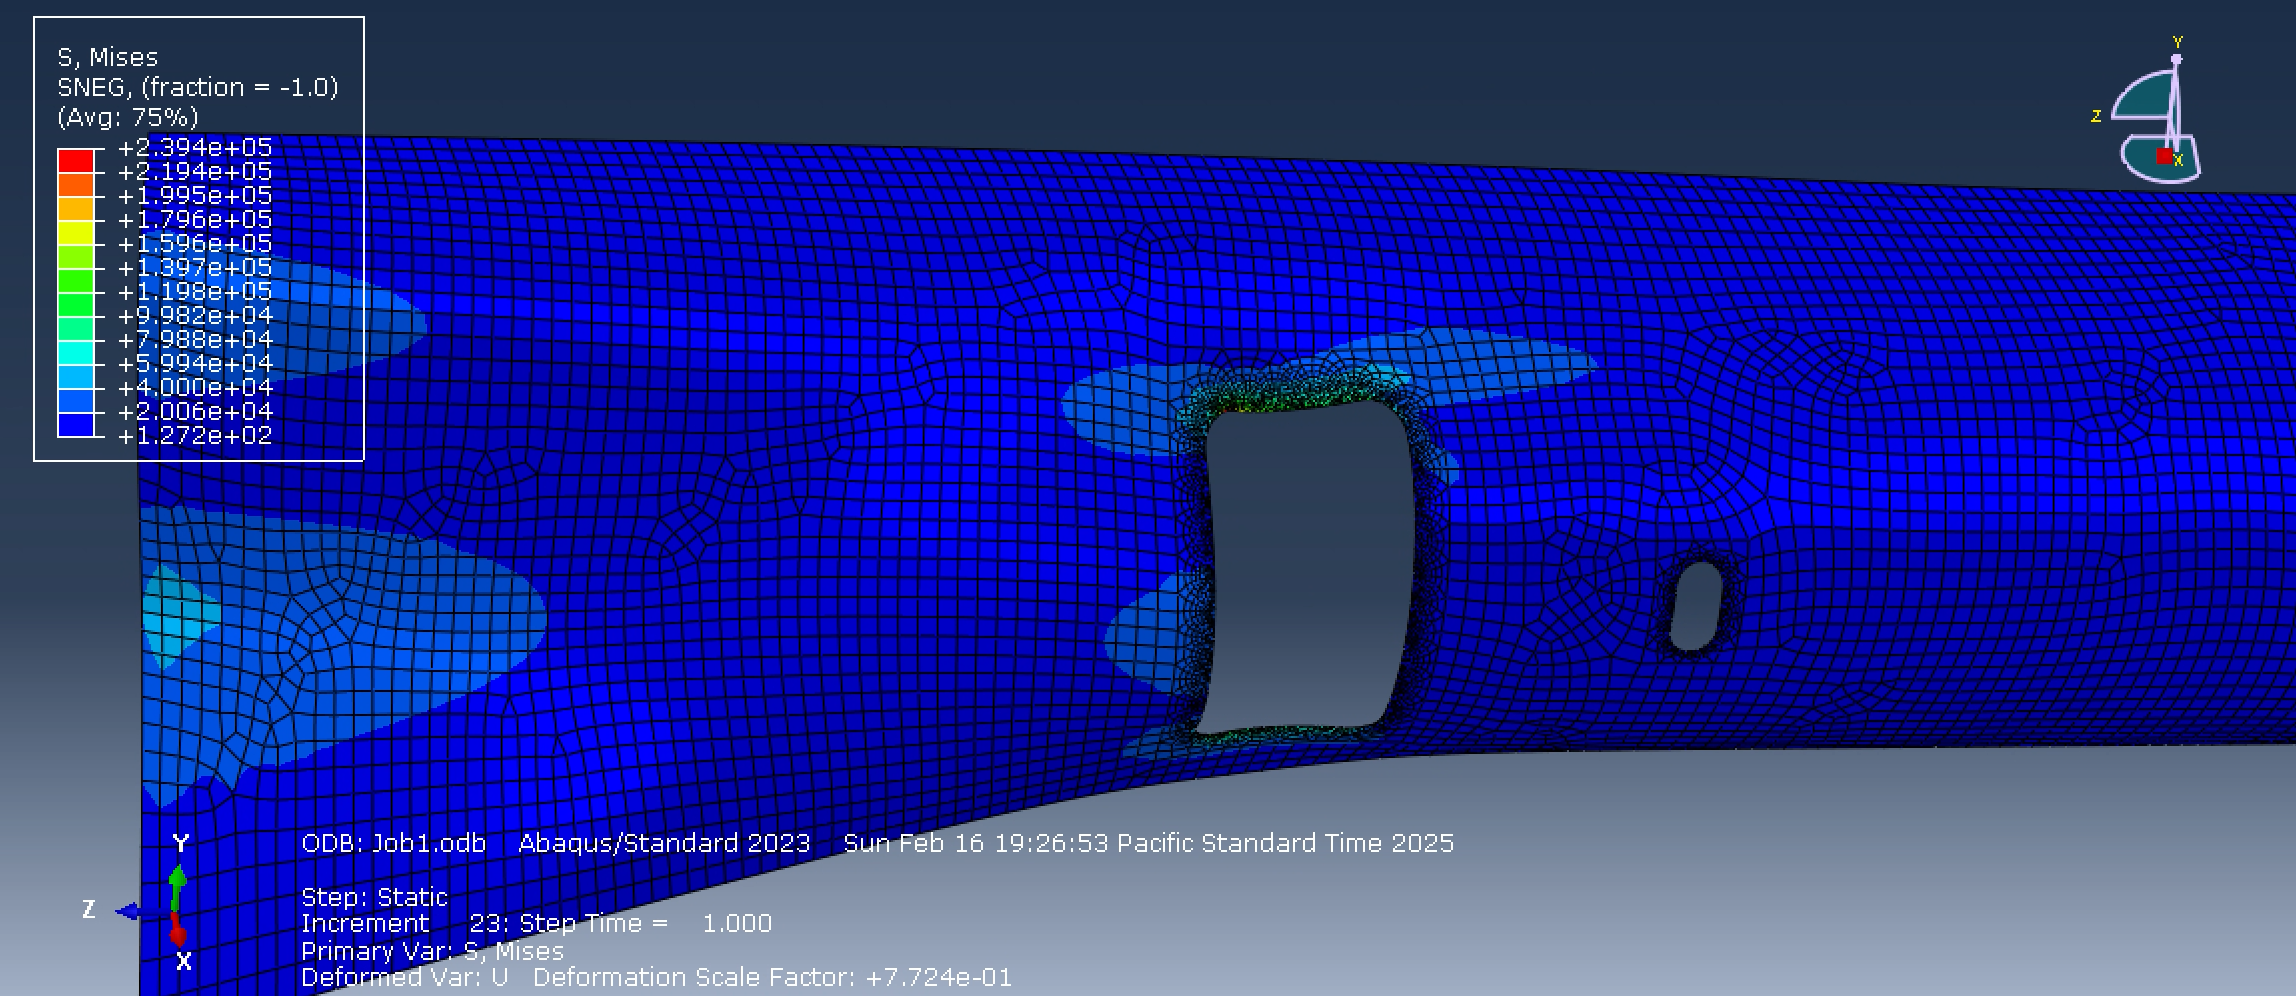Click the Avg: 75% averaging label
Screen dimensions: 2296x996
pyautogui.click(x=128, y=117)
